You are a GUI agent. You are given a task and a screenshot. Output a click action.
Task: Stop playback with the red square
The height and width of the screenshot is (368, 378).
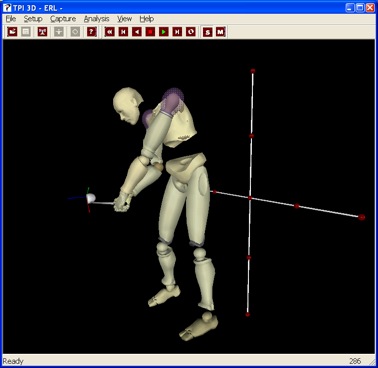click(150, 32)
